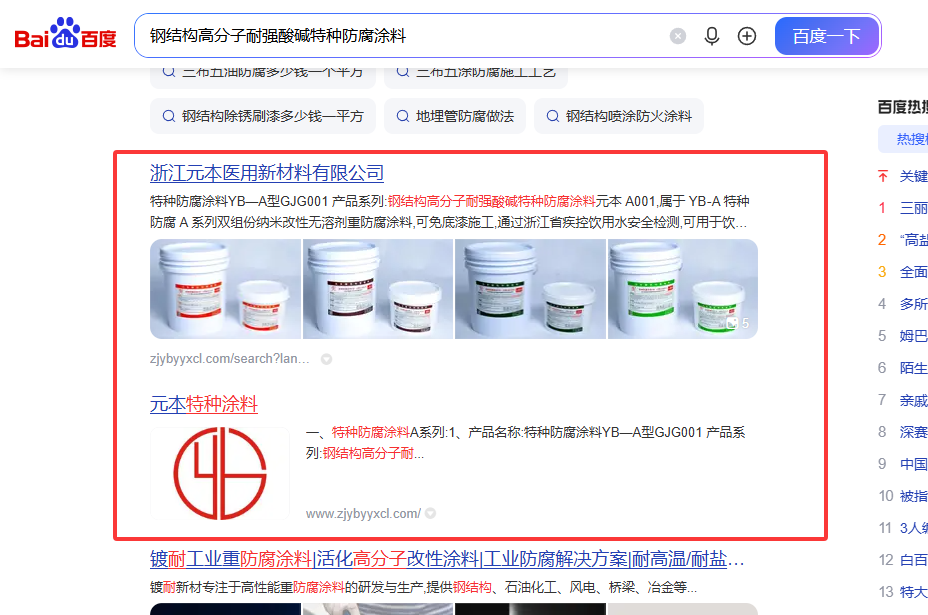Open the Baidu logo homepage link
The height and width of the screenshot is (615, 928).
[x=65, y=34]
